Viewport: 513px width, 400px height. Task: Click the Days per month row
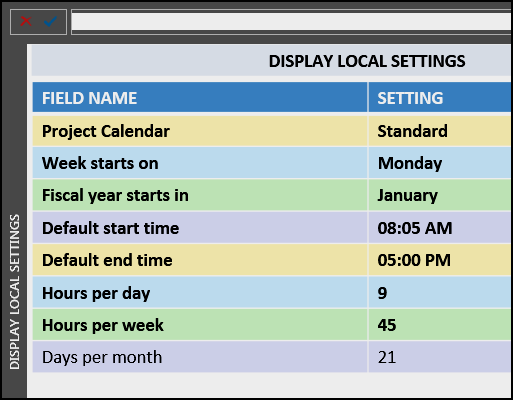272,357
